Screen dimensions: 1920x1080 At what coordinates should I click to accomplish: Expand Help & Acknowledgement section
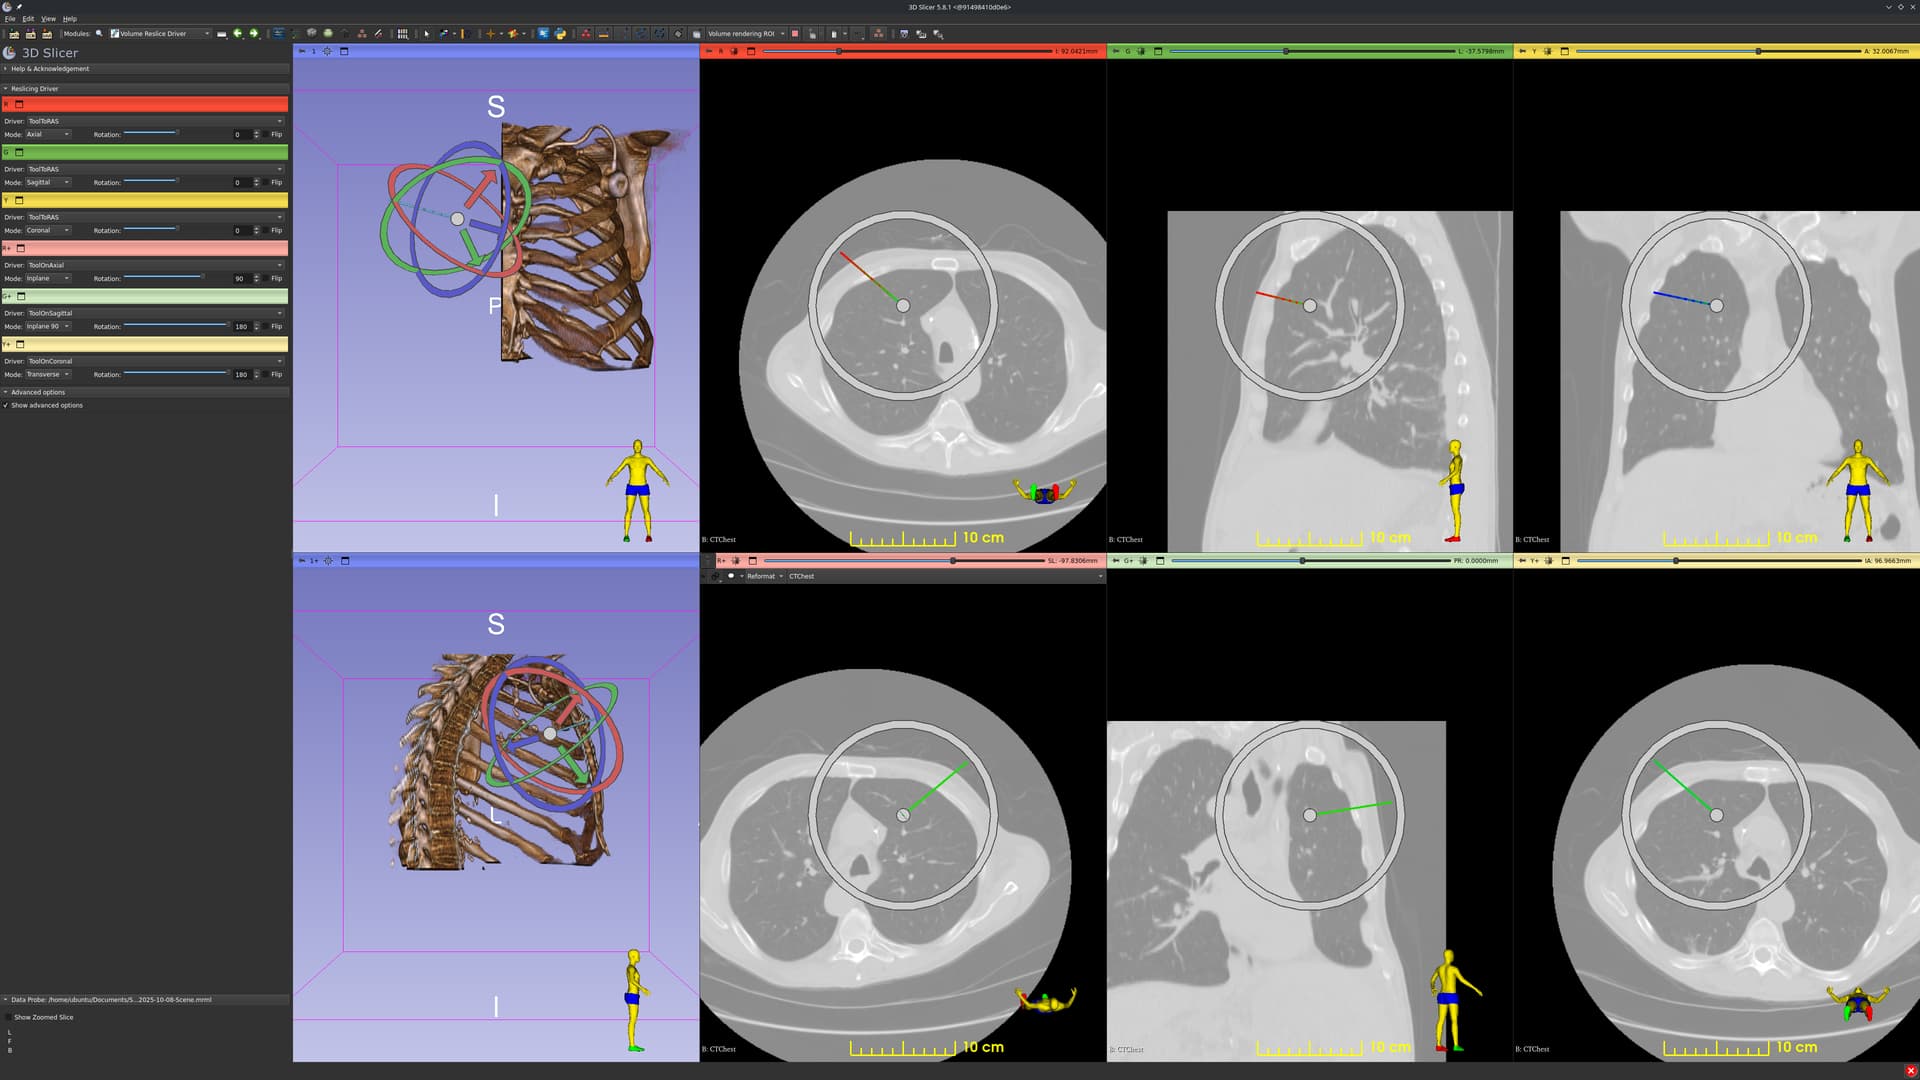[50, 69]
